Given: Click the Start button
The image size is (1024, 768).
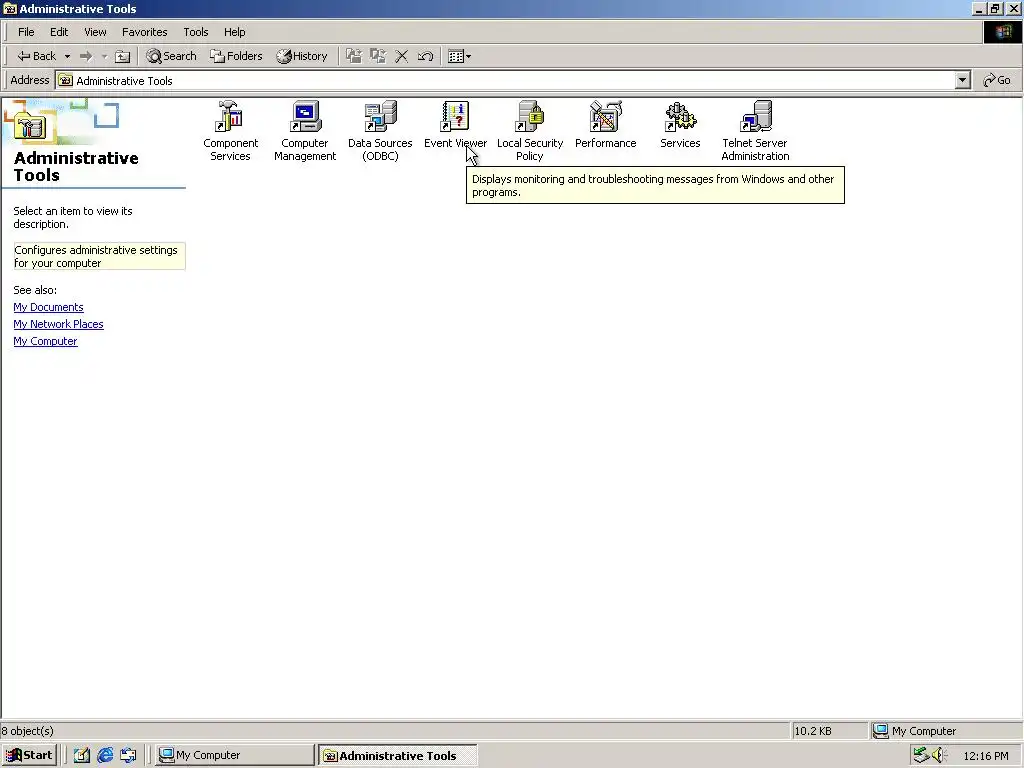Looking at the screenshot, I should point(29,755).
